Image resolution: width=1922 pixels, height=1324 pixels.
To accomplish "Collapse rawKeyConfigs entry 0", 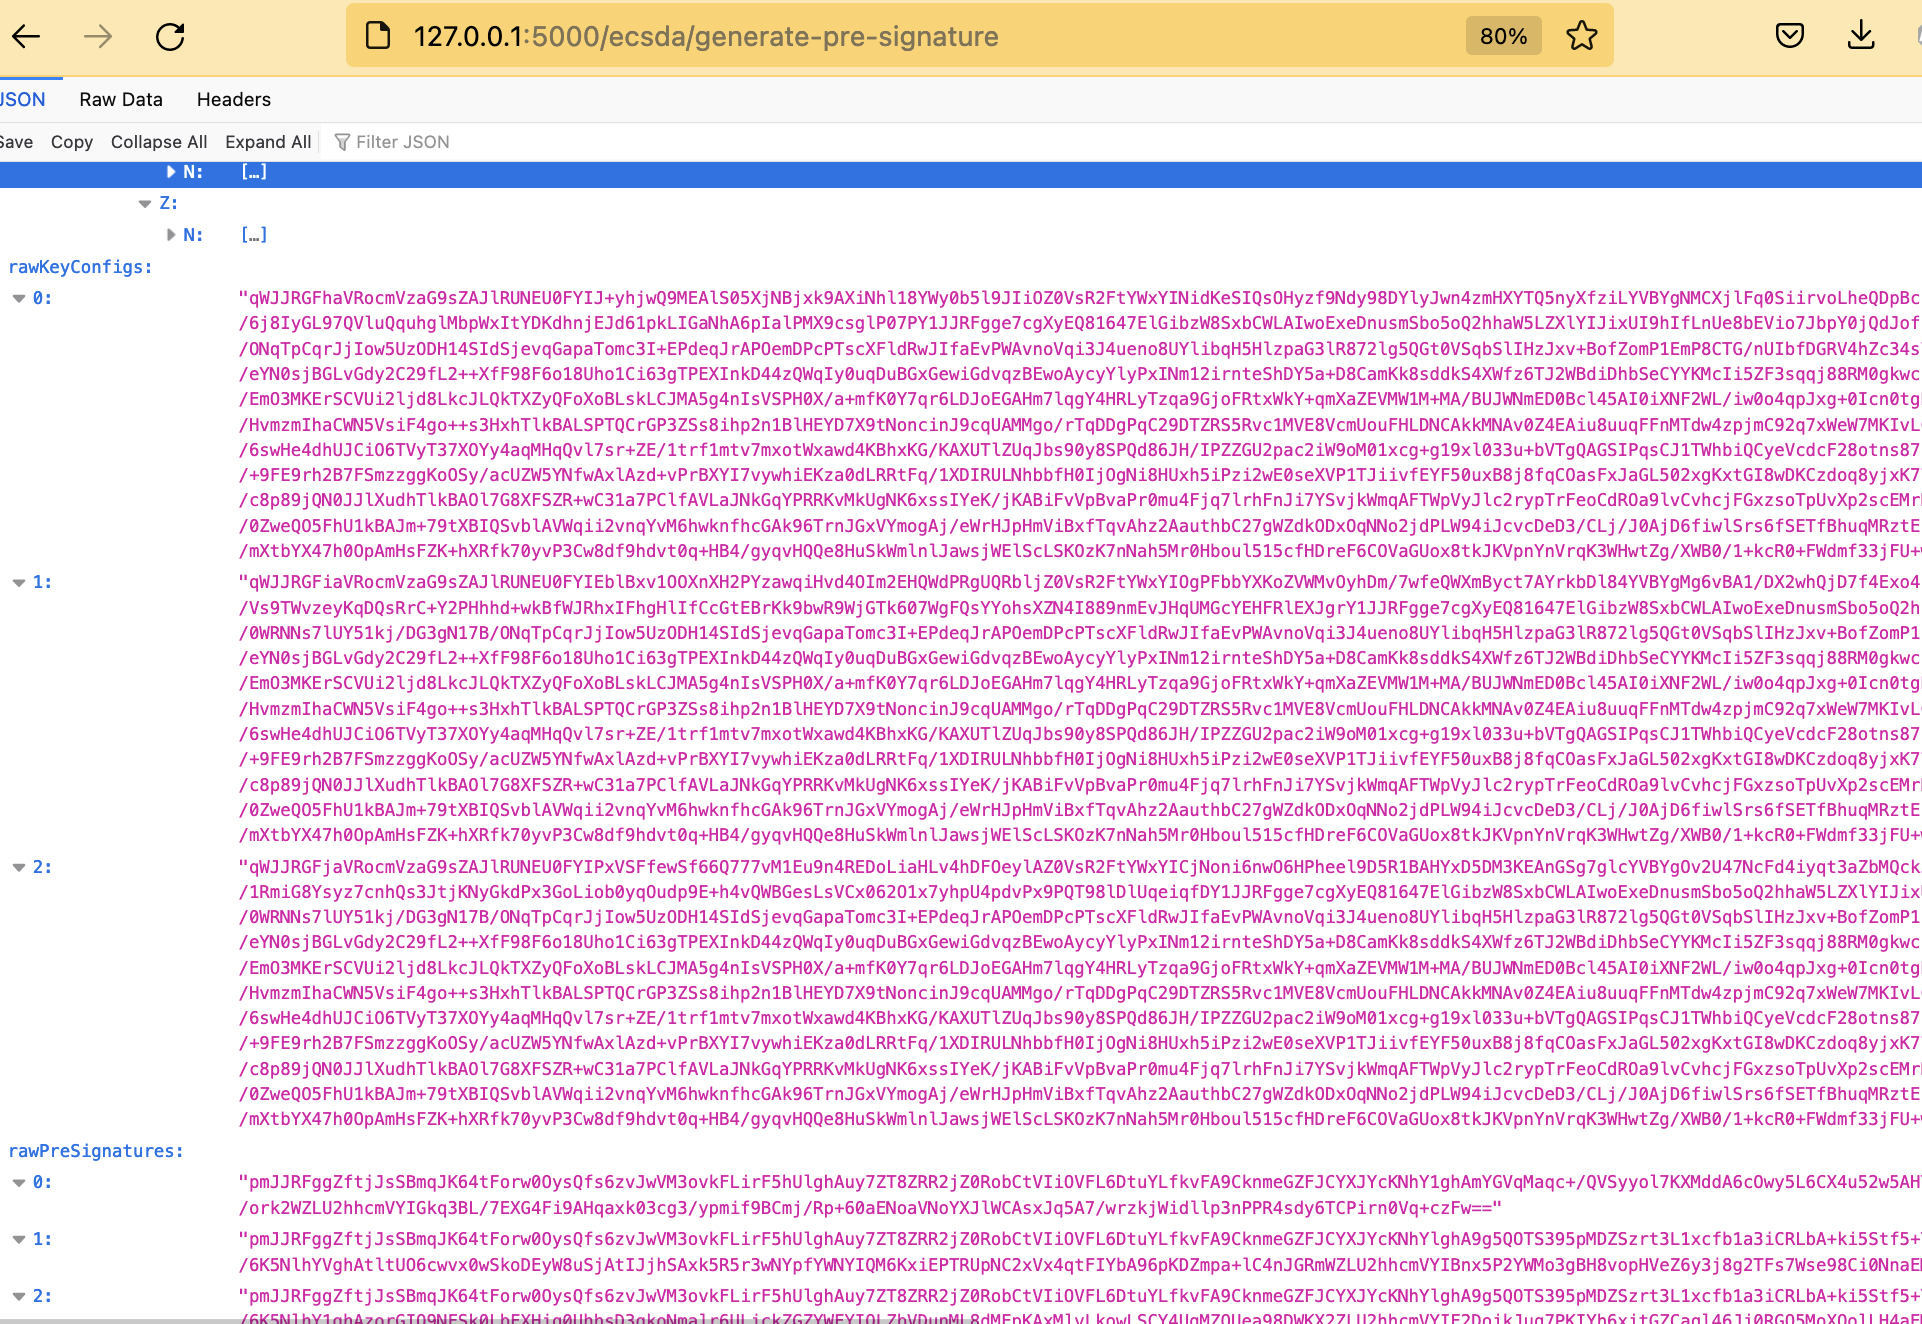I will 19,298.
